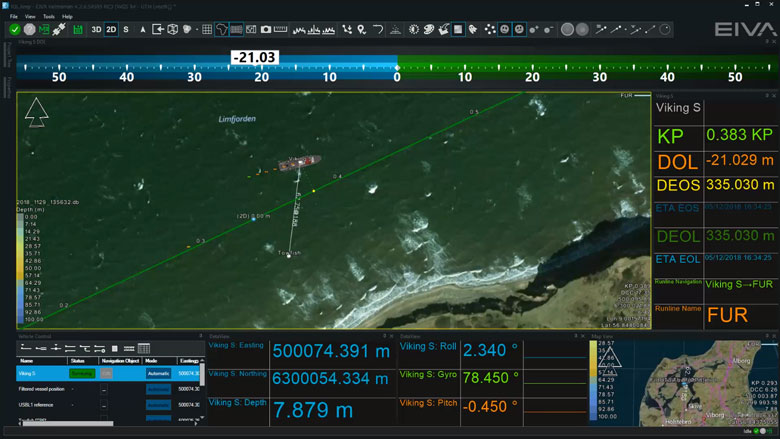780x439 pixels.
Task: Open mode dropdown for USBL1 reference row
Action: (x=159, y=405)
